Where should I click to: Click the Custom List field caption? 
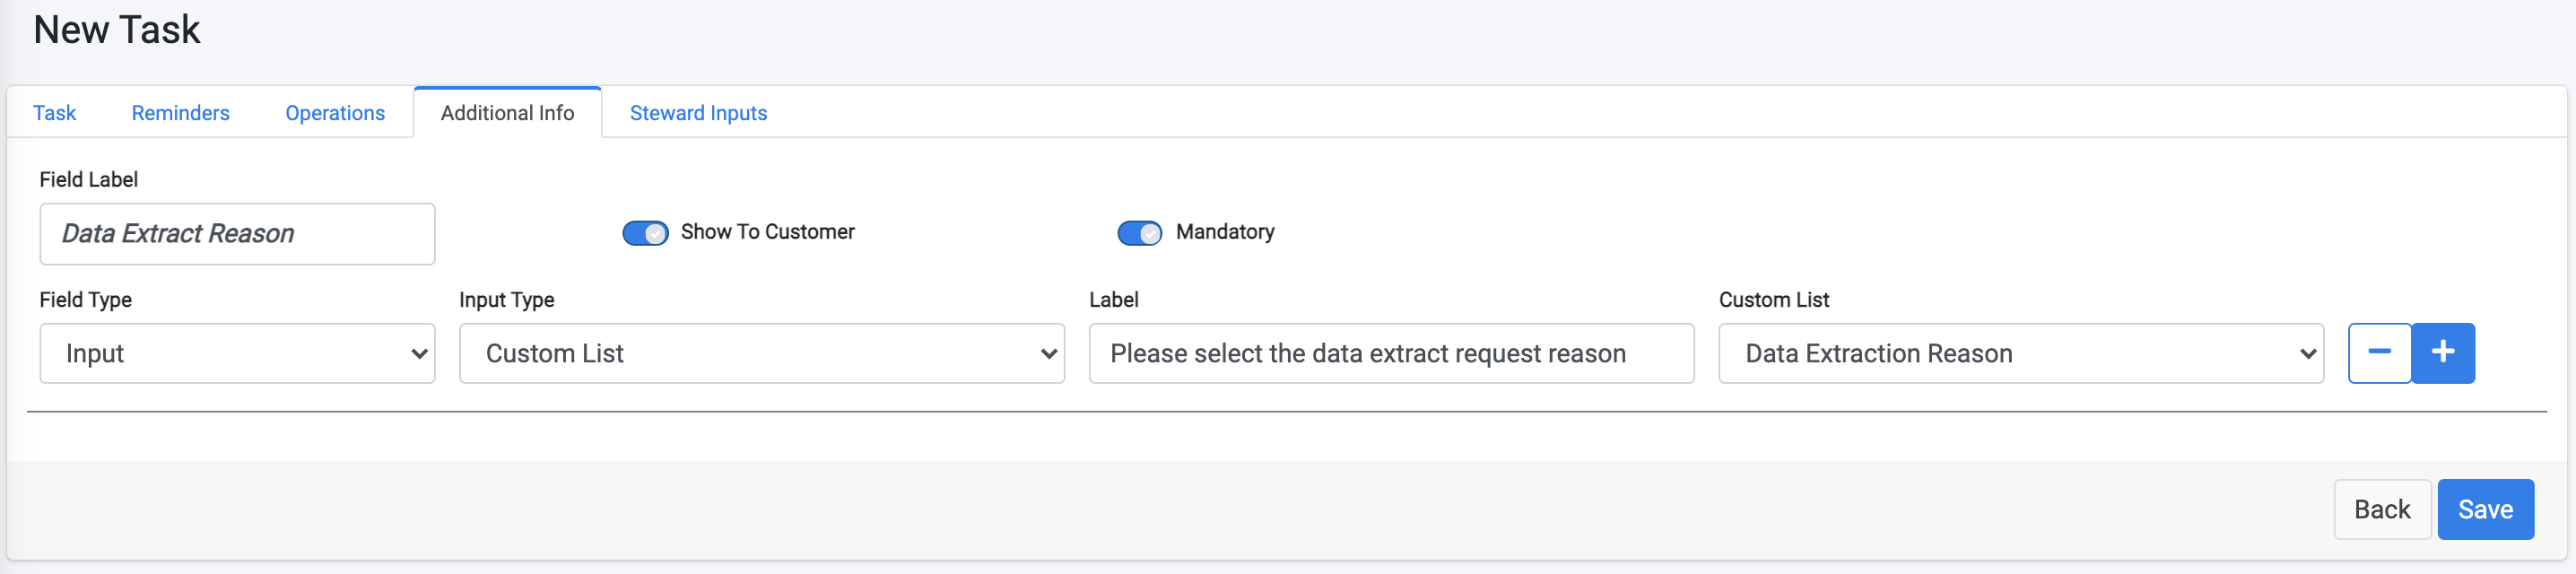1773,300
